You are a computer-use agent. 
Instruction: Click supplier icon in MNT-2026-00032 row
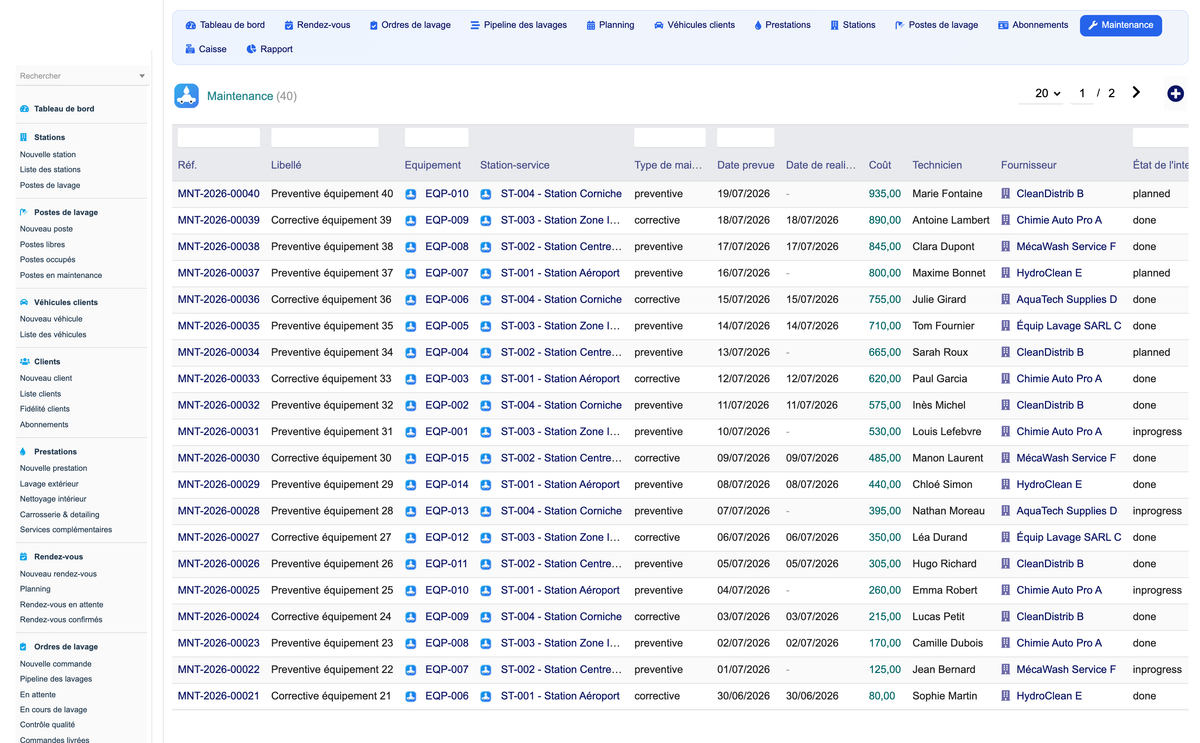tap(1006, 405)
